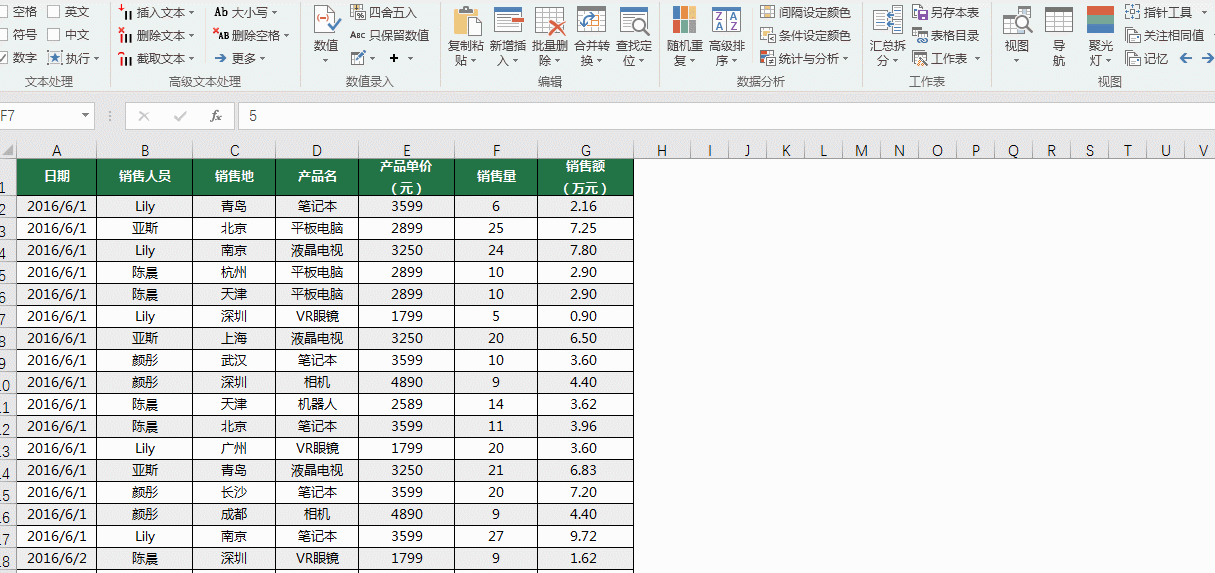
Task: Click the select-all corner of the sheet
Action: click(8, 150)
